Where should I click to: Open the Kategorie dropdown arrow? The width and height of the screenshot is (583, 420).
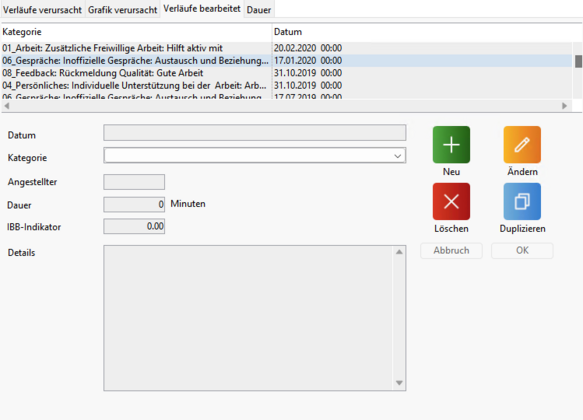[397, 156]
